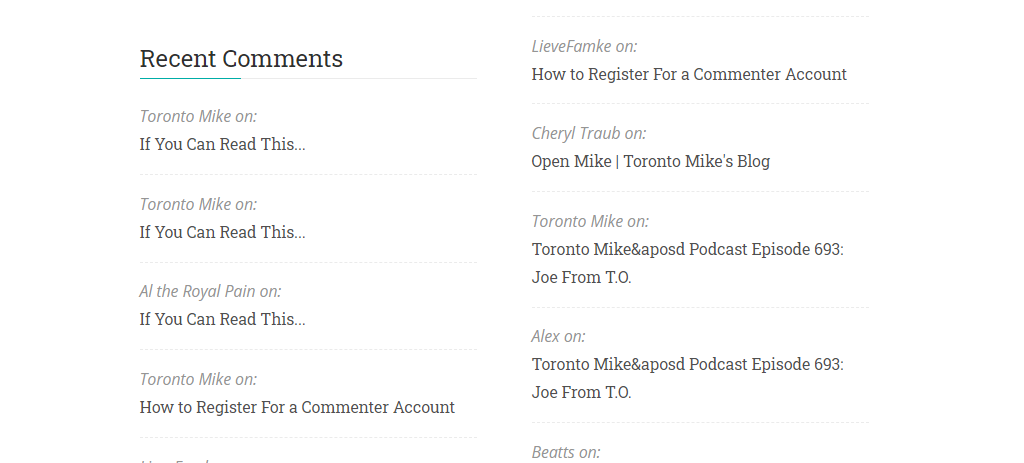Select second Toronto Mike commenter name in list
Screen dimensions: 1024x463
coord(186,204)
